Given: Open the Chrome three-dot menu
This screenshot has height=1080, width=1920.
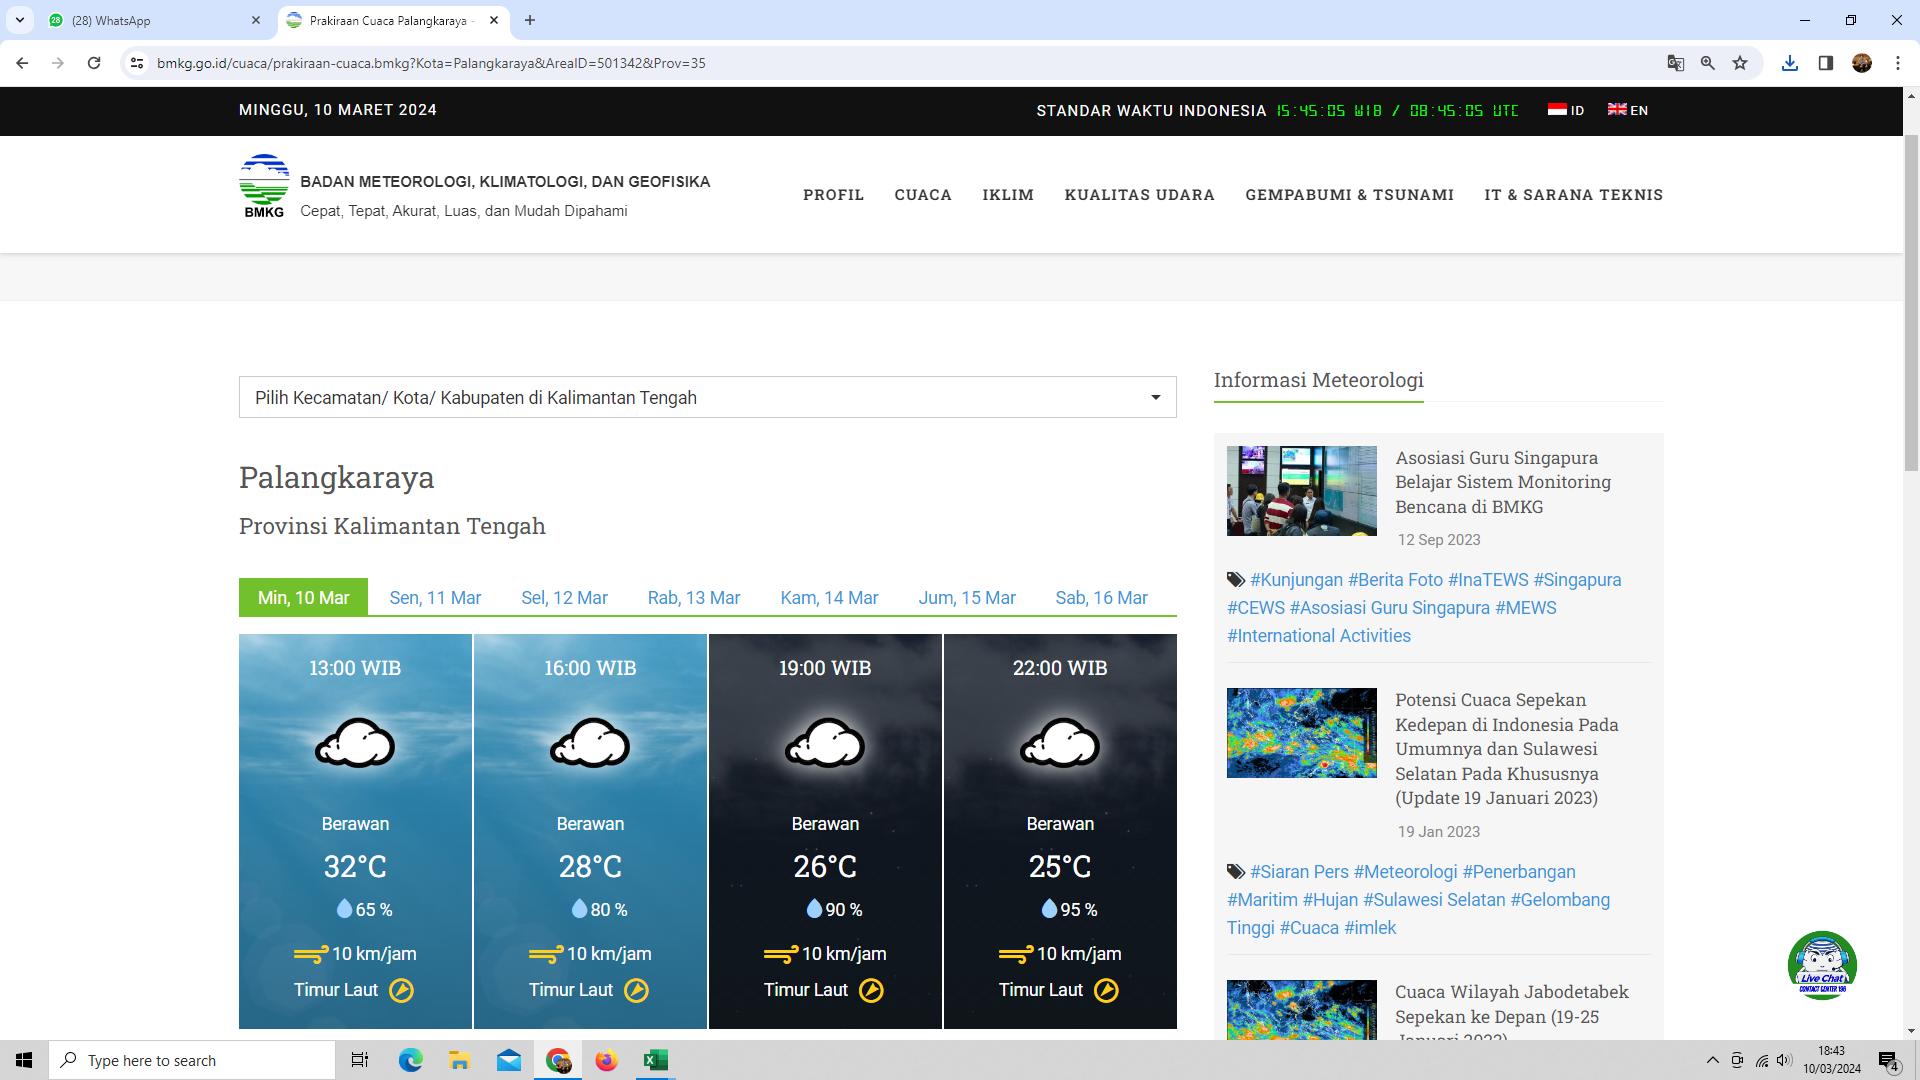Looking at the screenshot, I should 1898,63.
